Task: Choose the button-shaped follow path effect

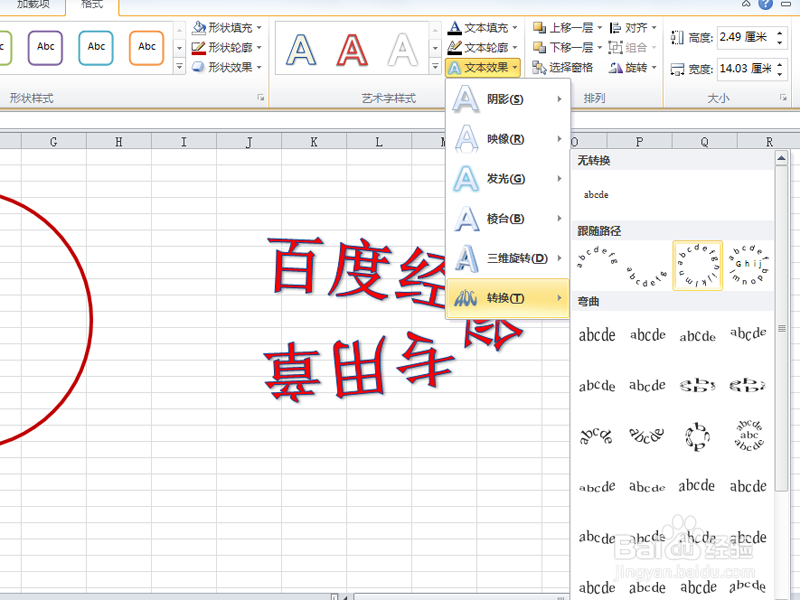Action: tap(748, 266)
